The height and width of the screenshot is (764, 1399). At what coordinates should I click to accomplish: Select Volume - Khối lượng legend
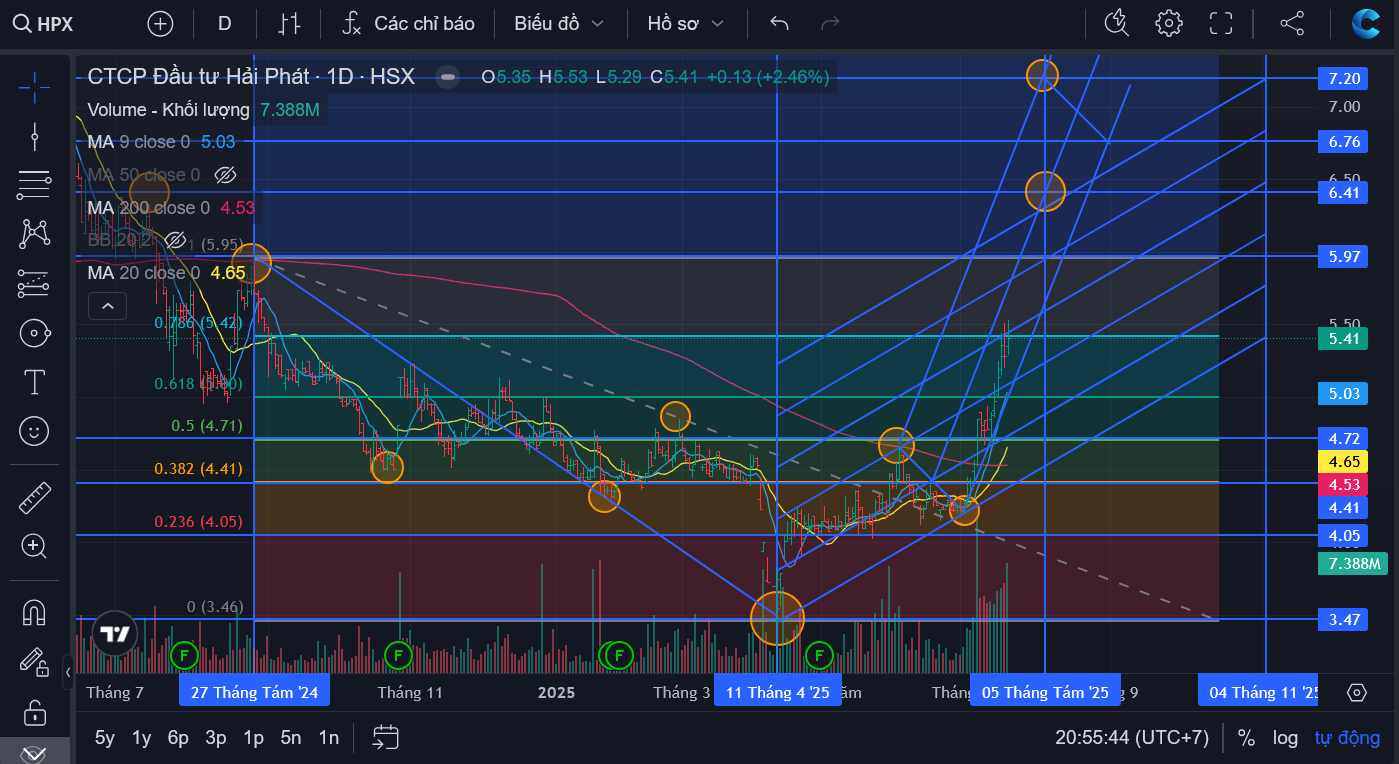click(x=169, y=110)
